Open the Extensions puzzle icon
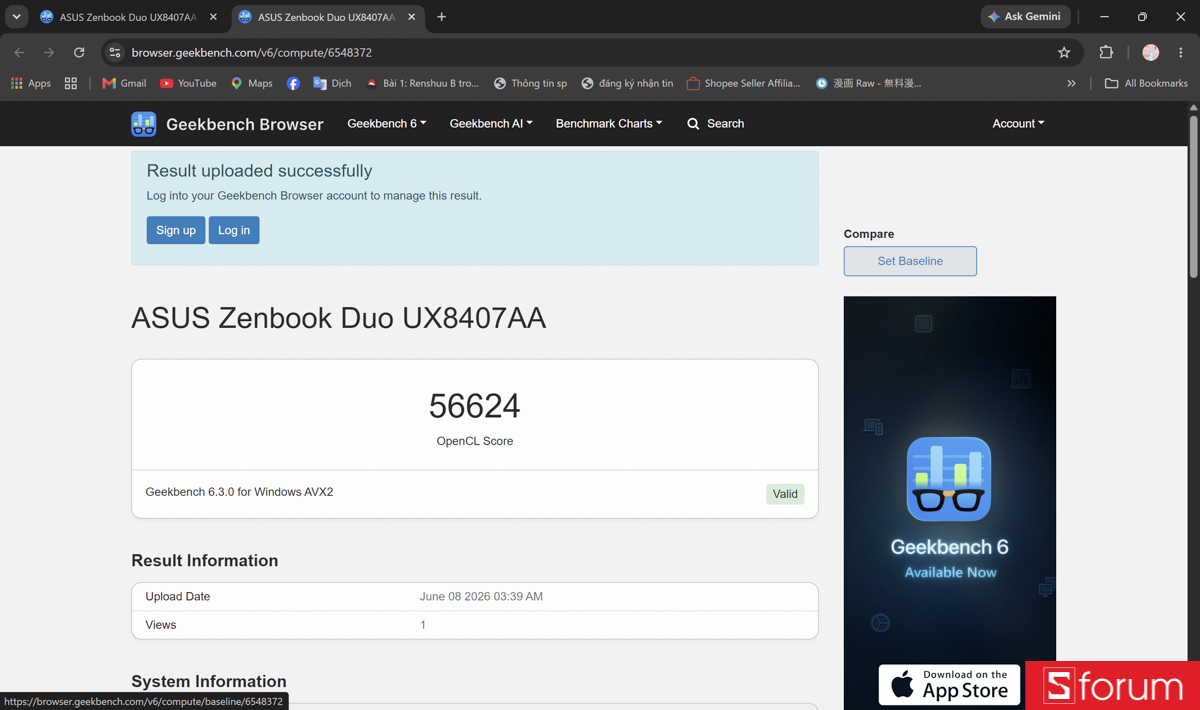The image size is (1200, 710). coord(1106,52)
